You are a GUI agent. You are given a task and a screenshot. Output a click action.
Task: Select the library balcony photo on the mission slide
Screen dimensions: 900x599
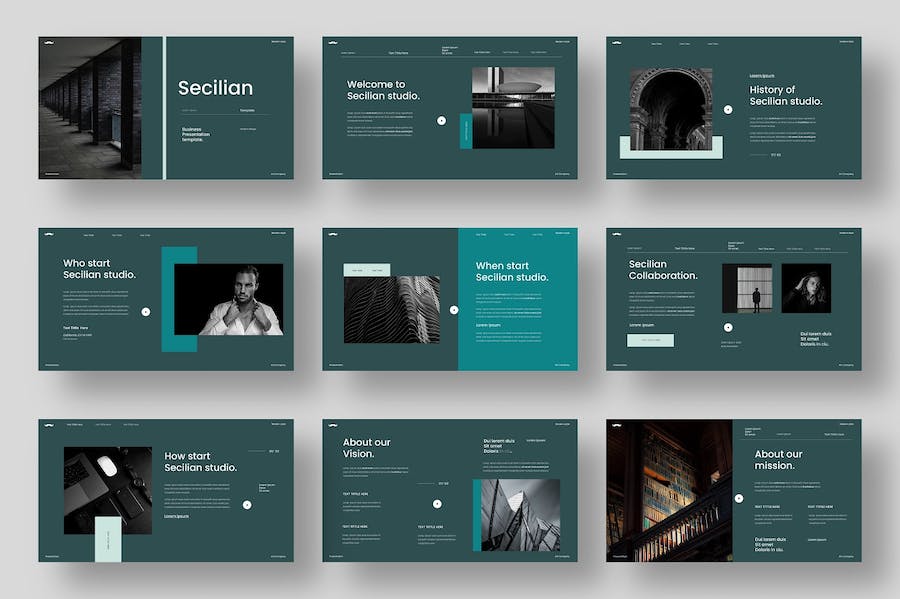[x=669, y=491]
